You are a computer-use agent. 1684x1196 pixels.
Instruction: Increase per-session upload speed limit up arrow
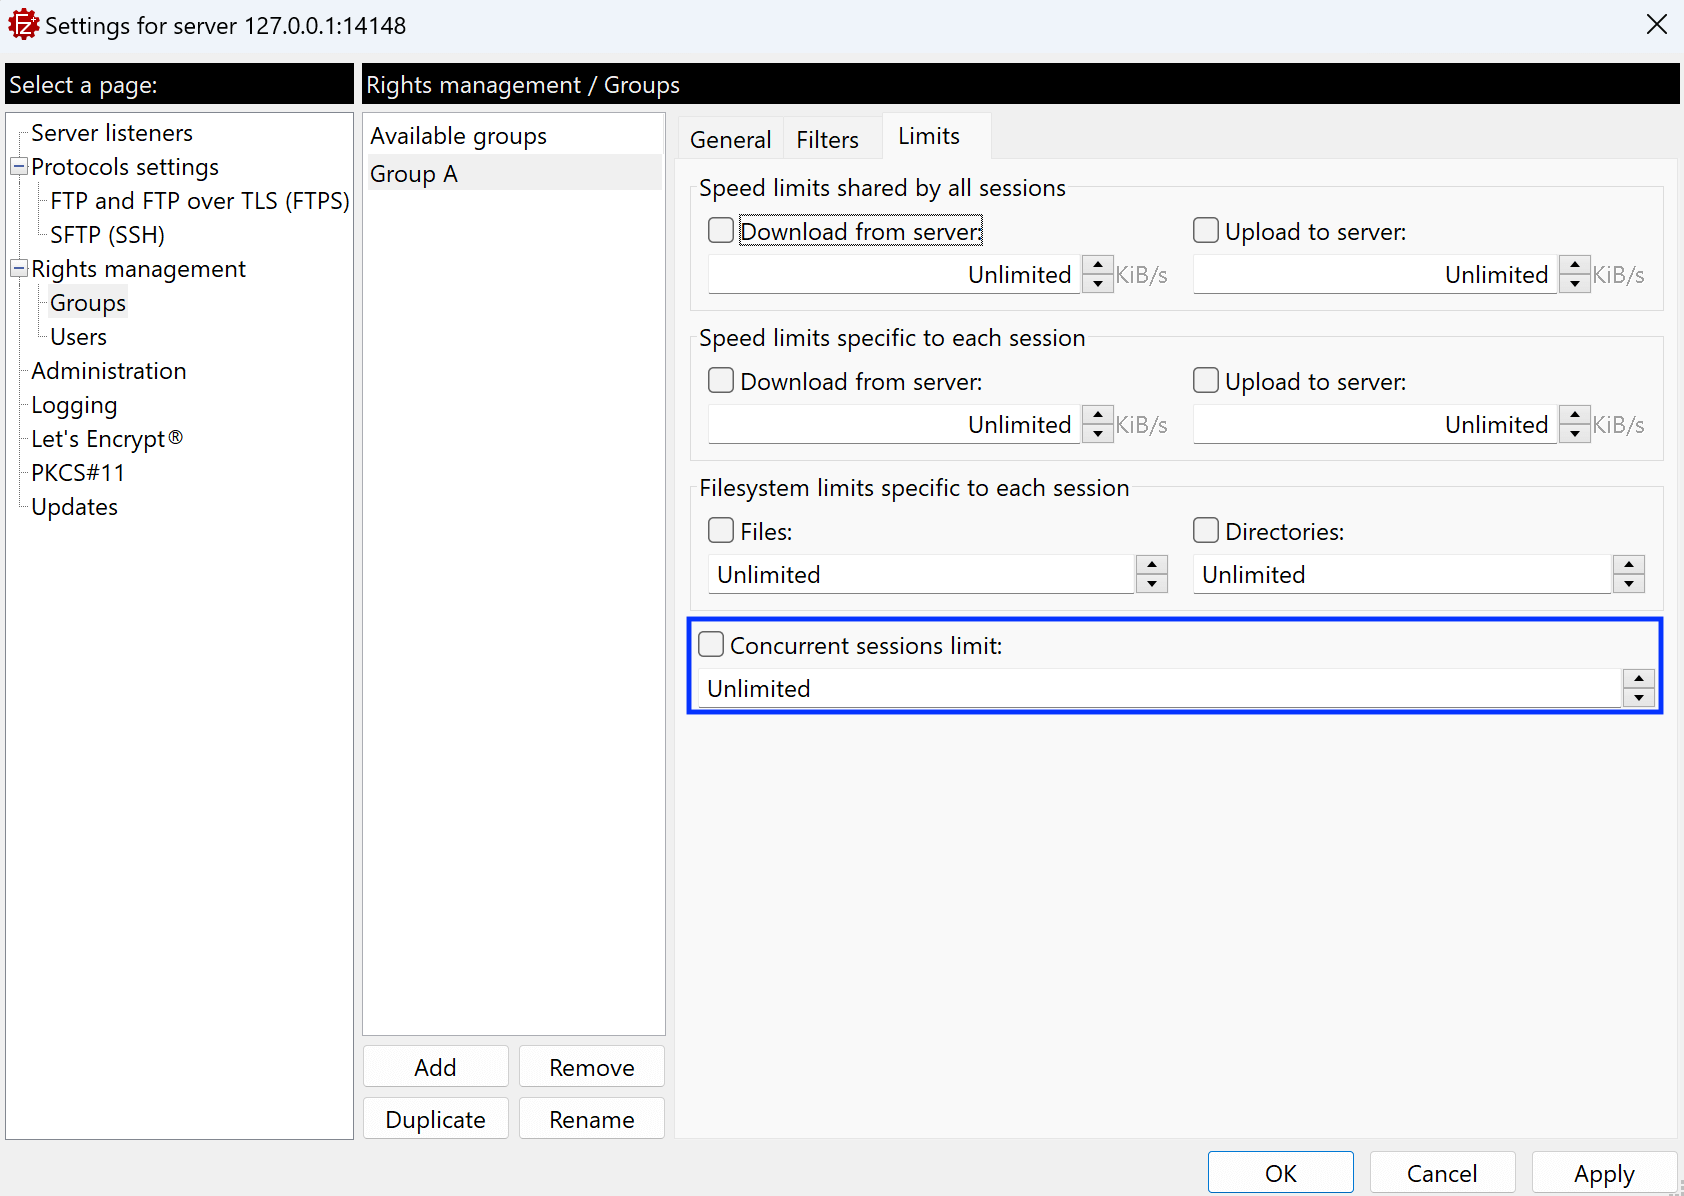[1575, 415]
